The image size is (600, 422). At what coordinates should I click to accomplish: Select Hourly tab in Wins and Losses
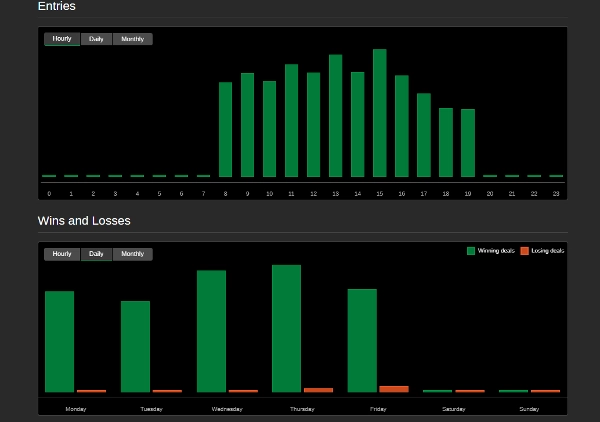coord(62,254)
